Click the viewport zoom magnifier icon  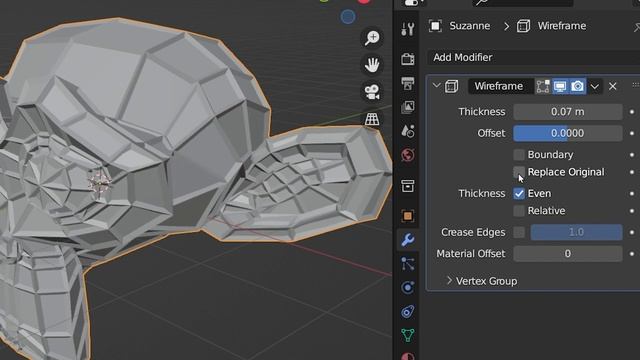coord(372,38)
